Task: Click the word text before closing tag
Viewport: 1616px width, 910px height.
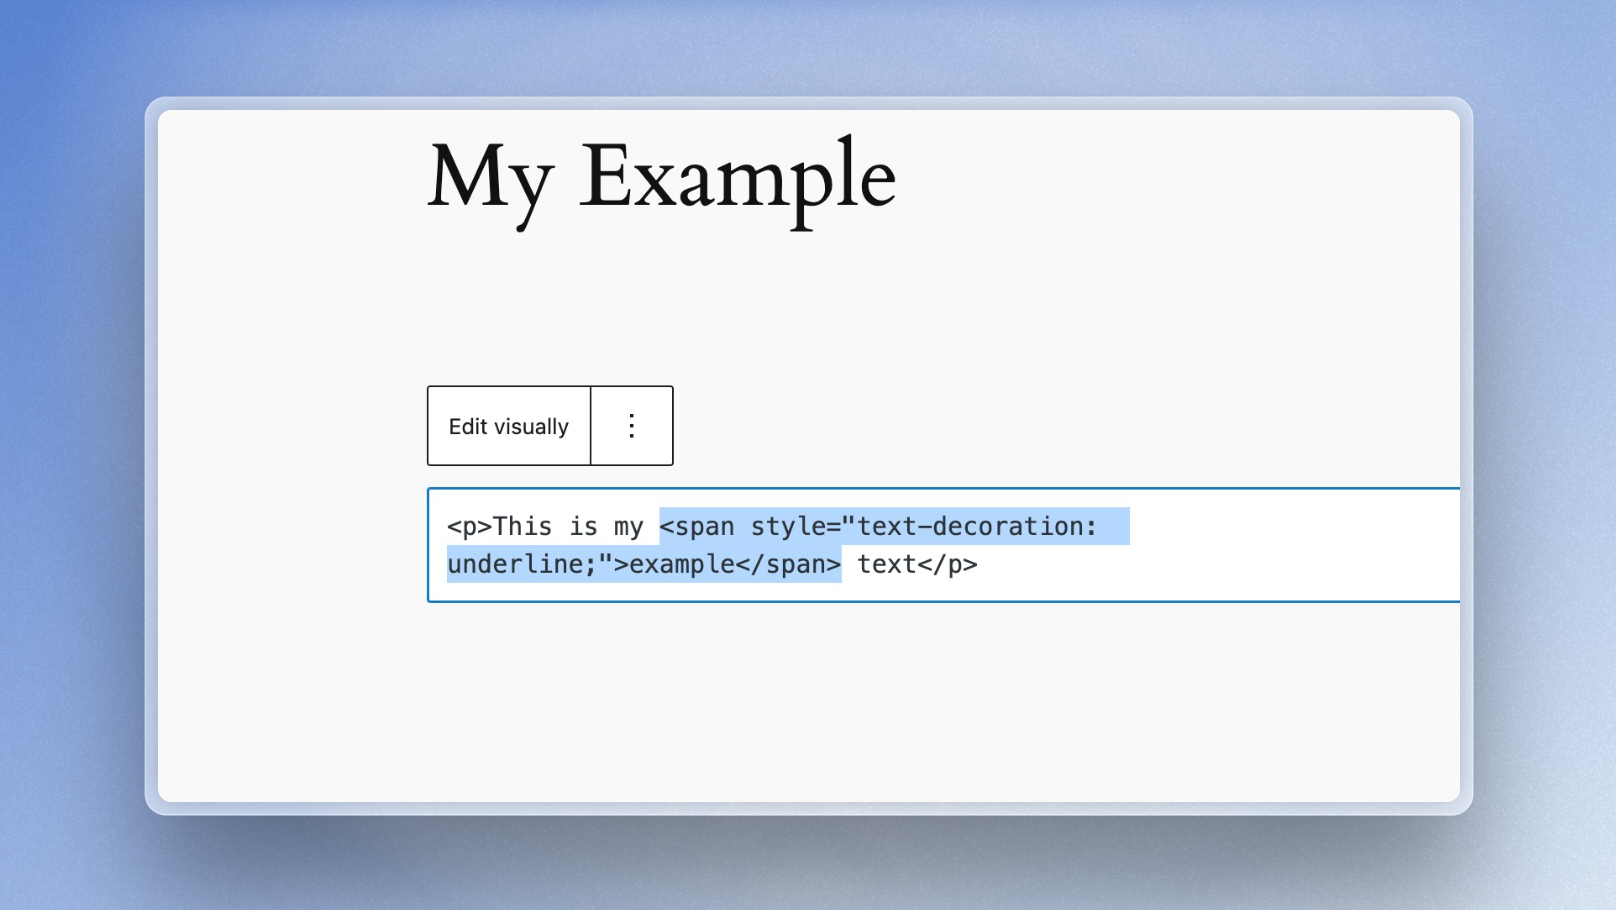Action: [886, 565]
